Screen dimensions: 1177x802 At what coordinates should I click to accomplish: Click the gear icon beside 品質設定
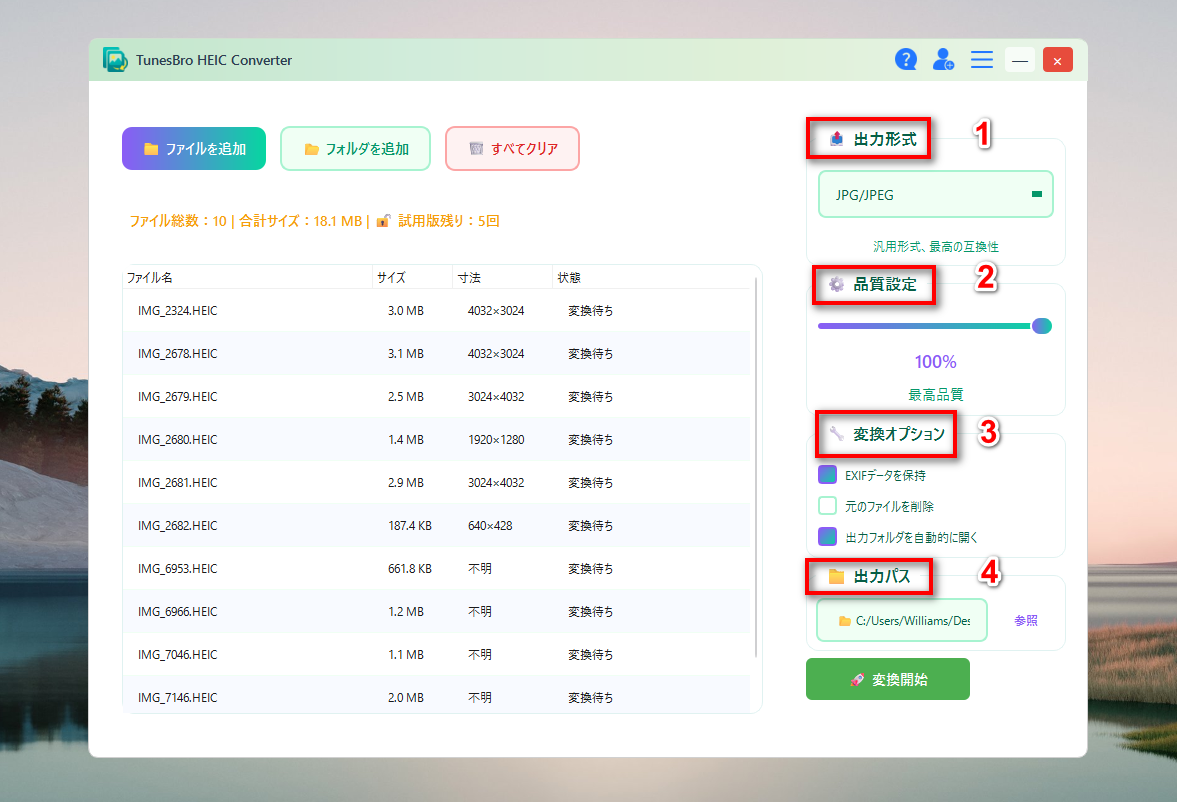coord(837,284)
